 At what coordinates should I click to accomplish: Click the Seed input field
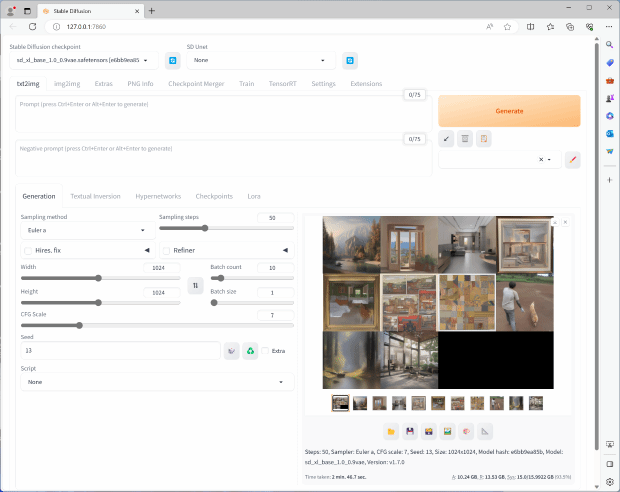click(x=120, y=351)
